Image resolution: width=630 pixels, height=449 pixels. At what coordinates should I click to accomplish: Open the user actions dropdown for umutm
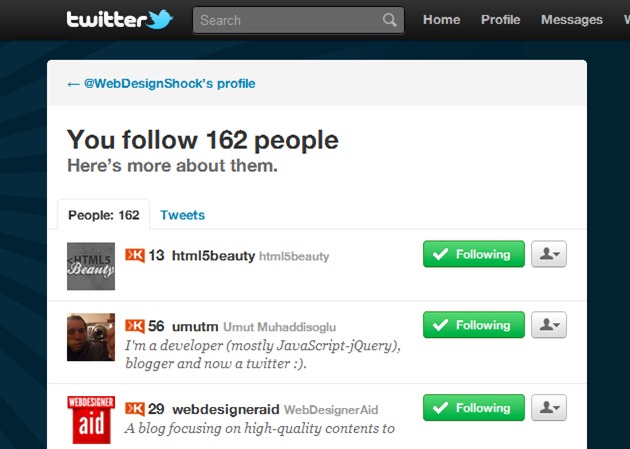coord(549,325)
